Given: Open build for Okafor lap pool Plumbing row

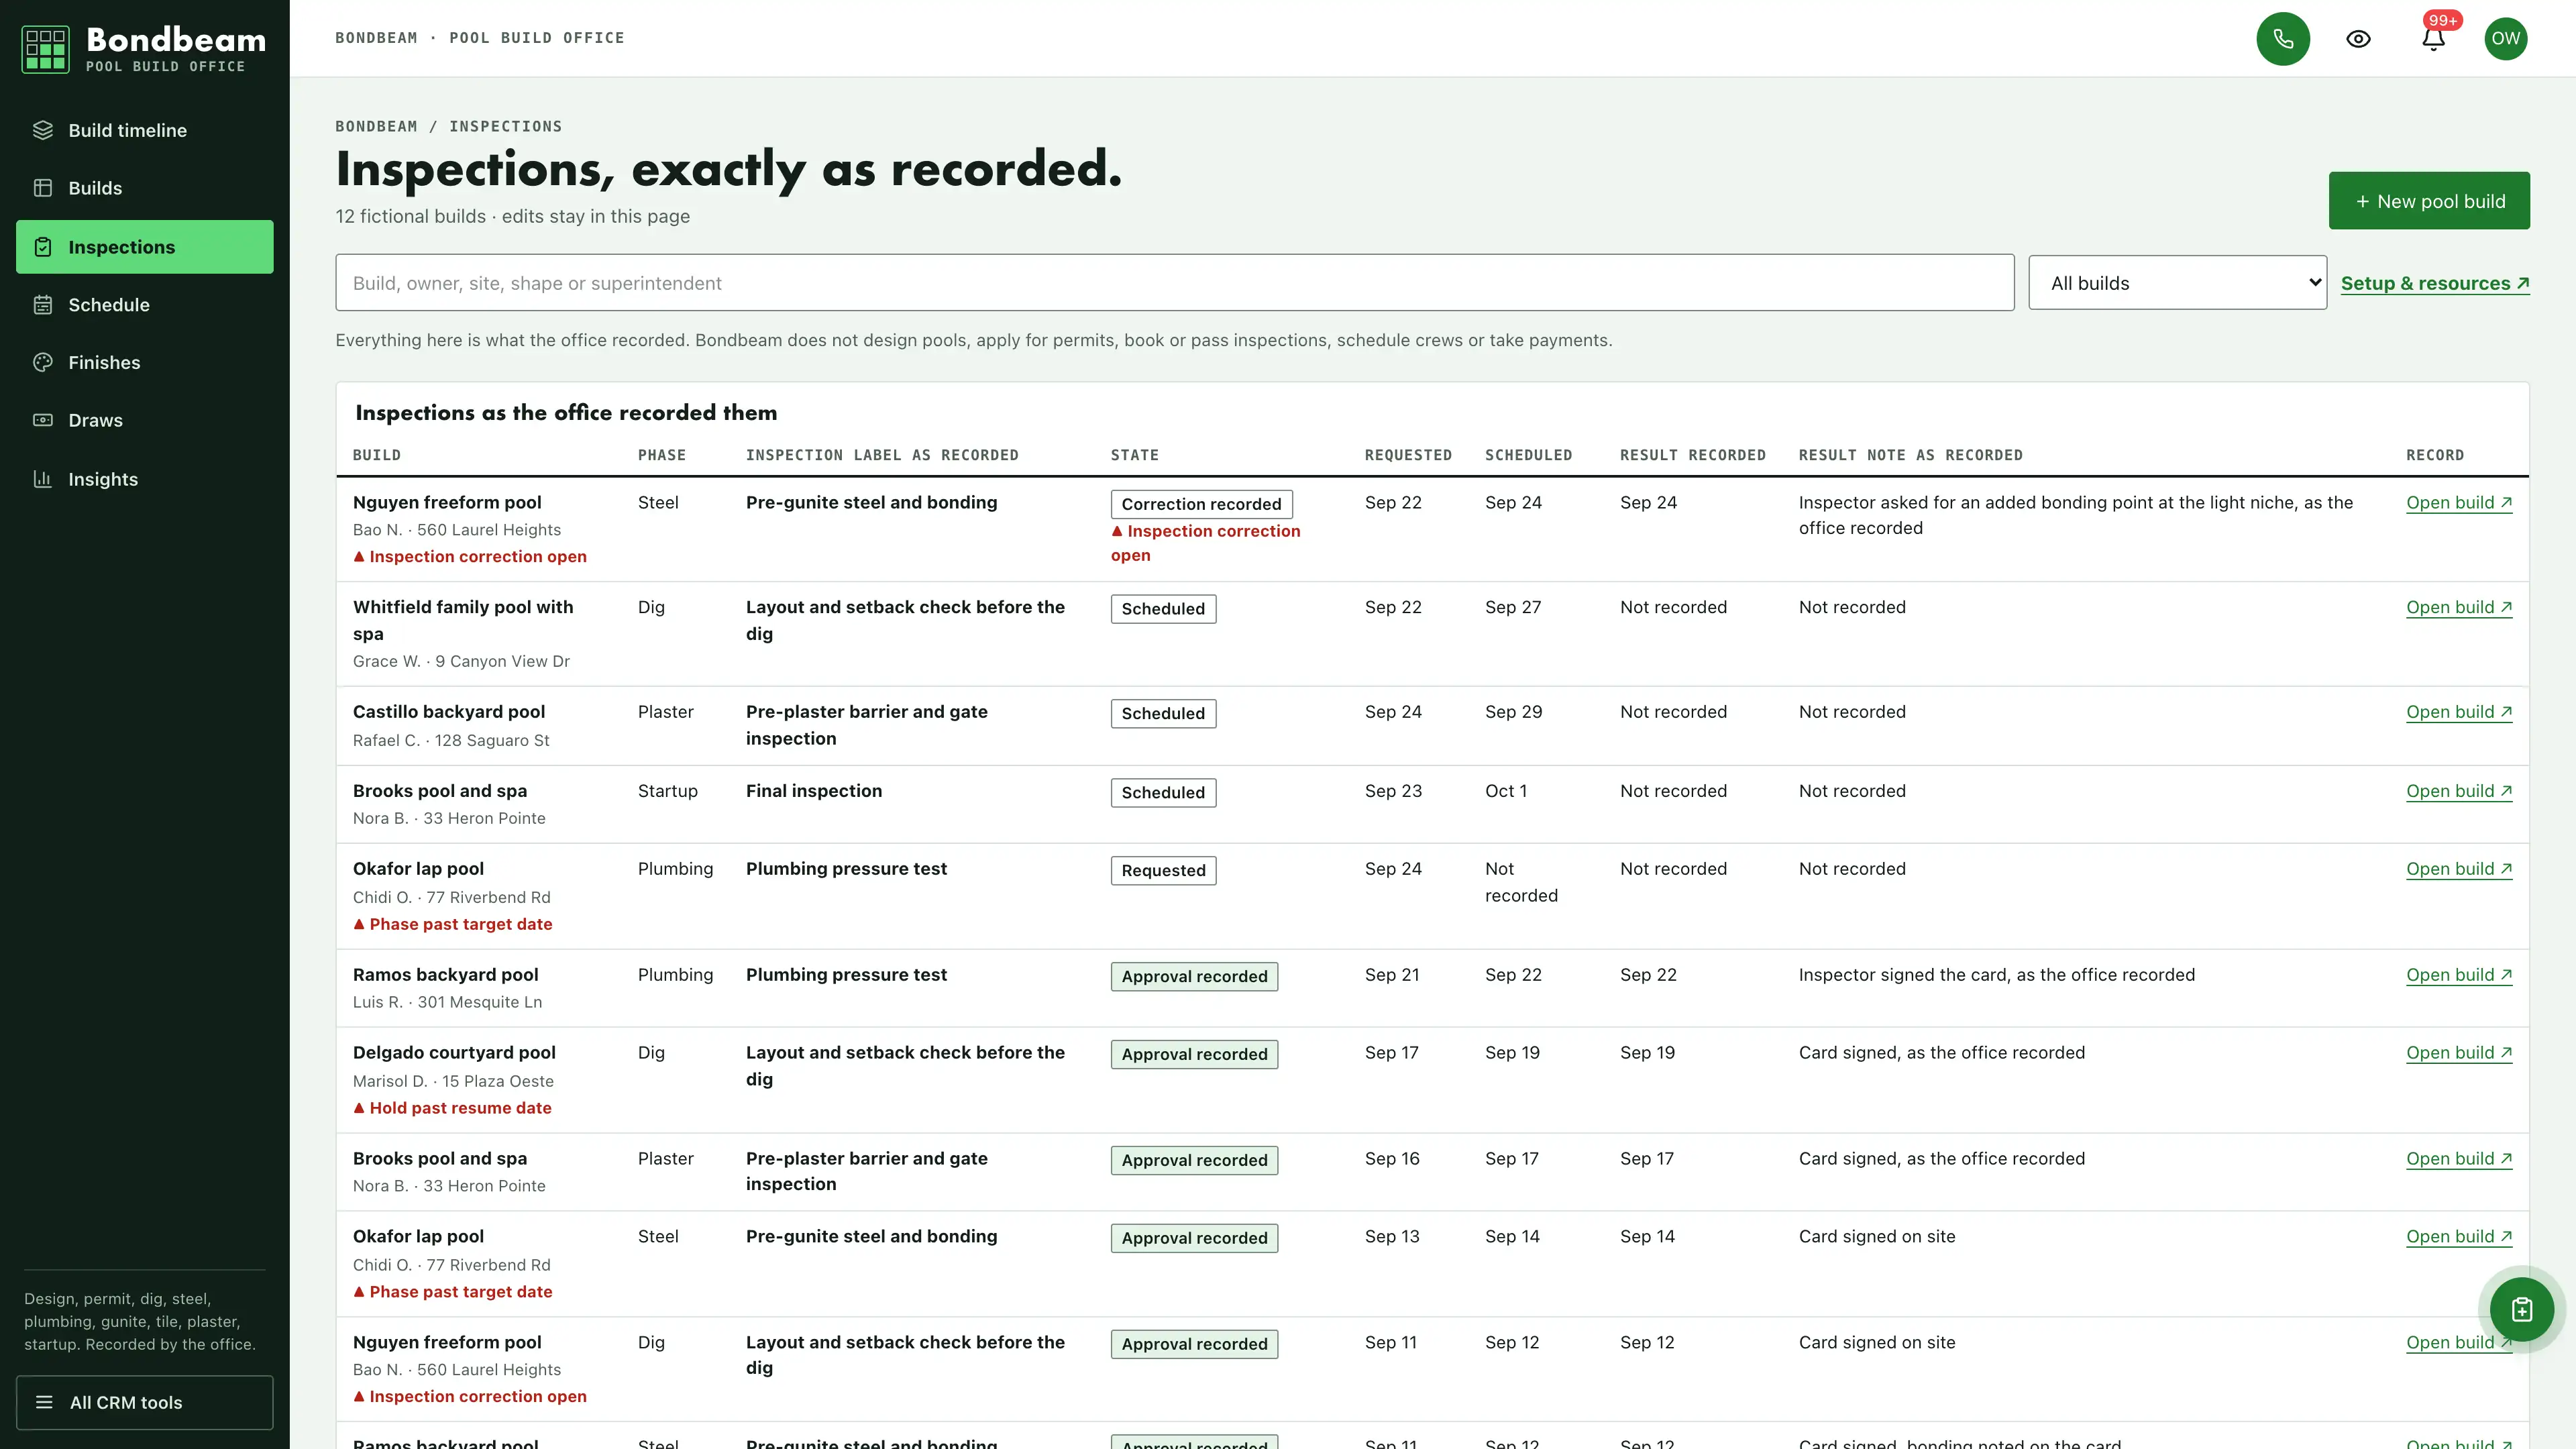Looking at the screenshot, I should coord(2459,869).
